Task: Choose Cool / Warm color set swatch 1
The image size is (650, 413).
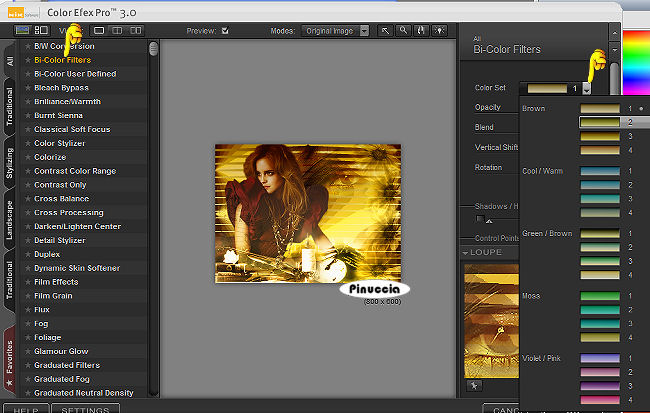Action: [x=600, y=171]
